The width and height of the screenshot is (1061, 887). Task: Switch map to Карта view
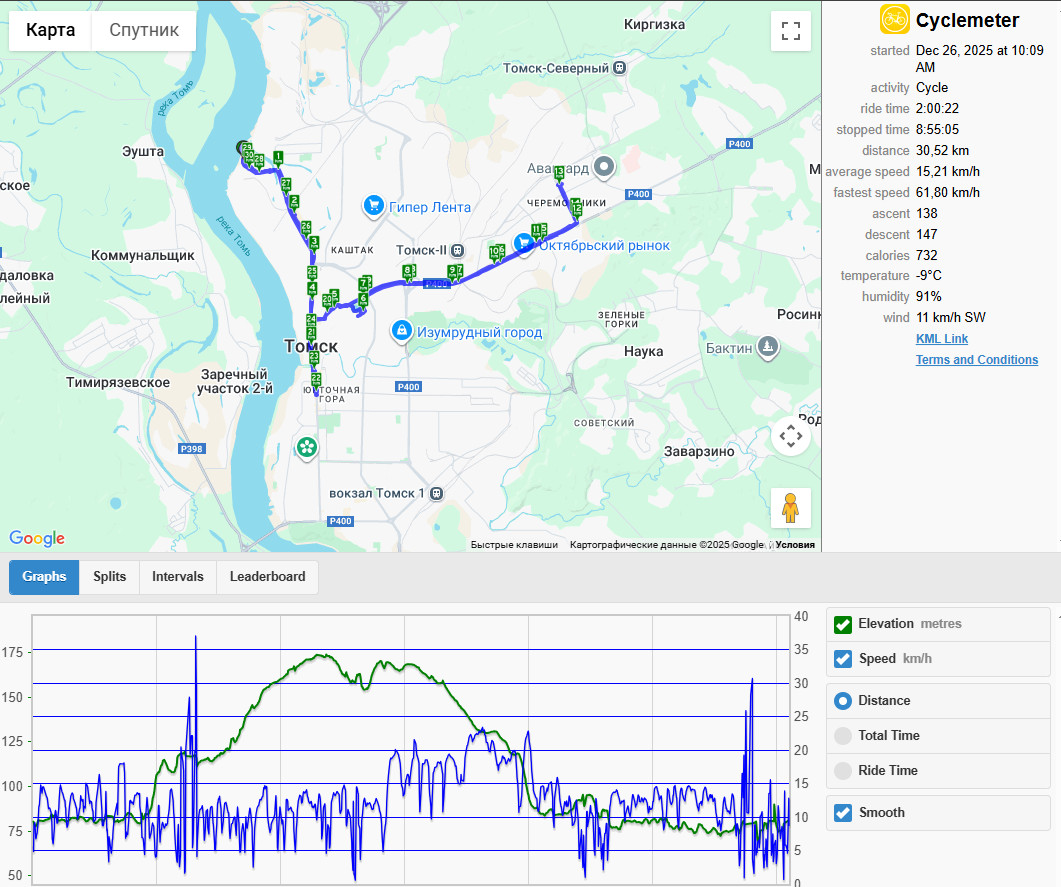(x=50, y=30)
